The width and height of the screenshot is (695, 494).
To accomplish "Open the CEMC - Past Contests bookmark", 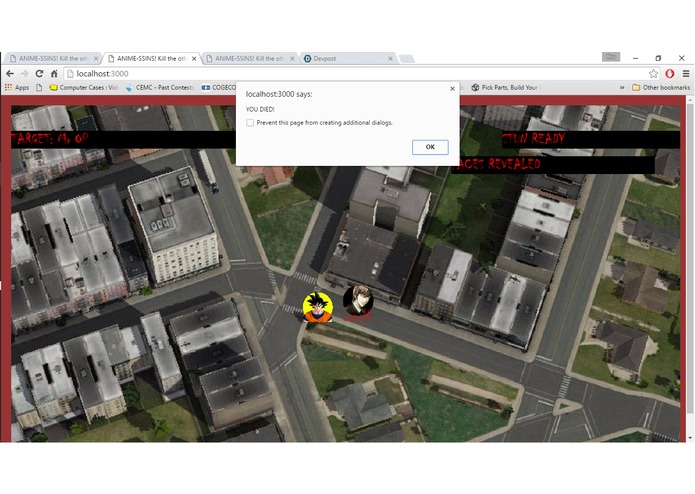I will click(x=160, y=88).
